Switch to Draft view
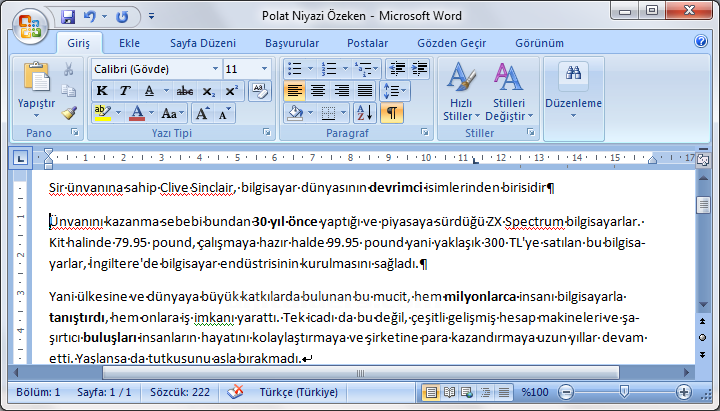The image size is (720, 411). [504, 392]
